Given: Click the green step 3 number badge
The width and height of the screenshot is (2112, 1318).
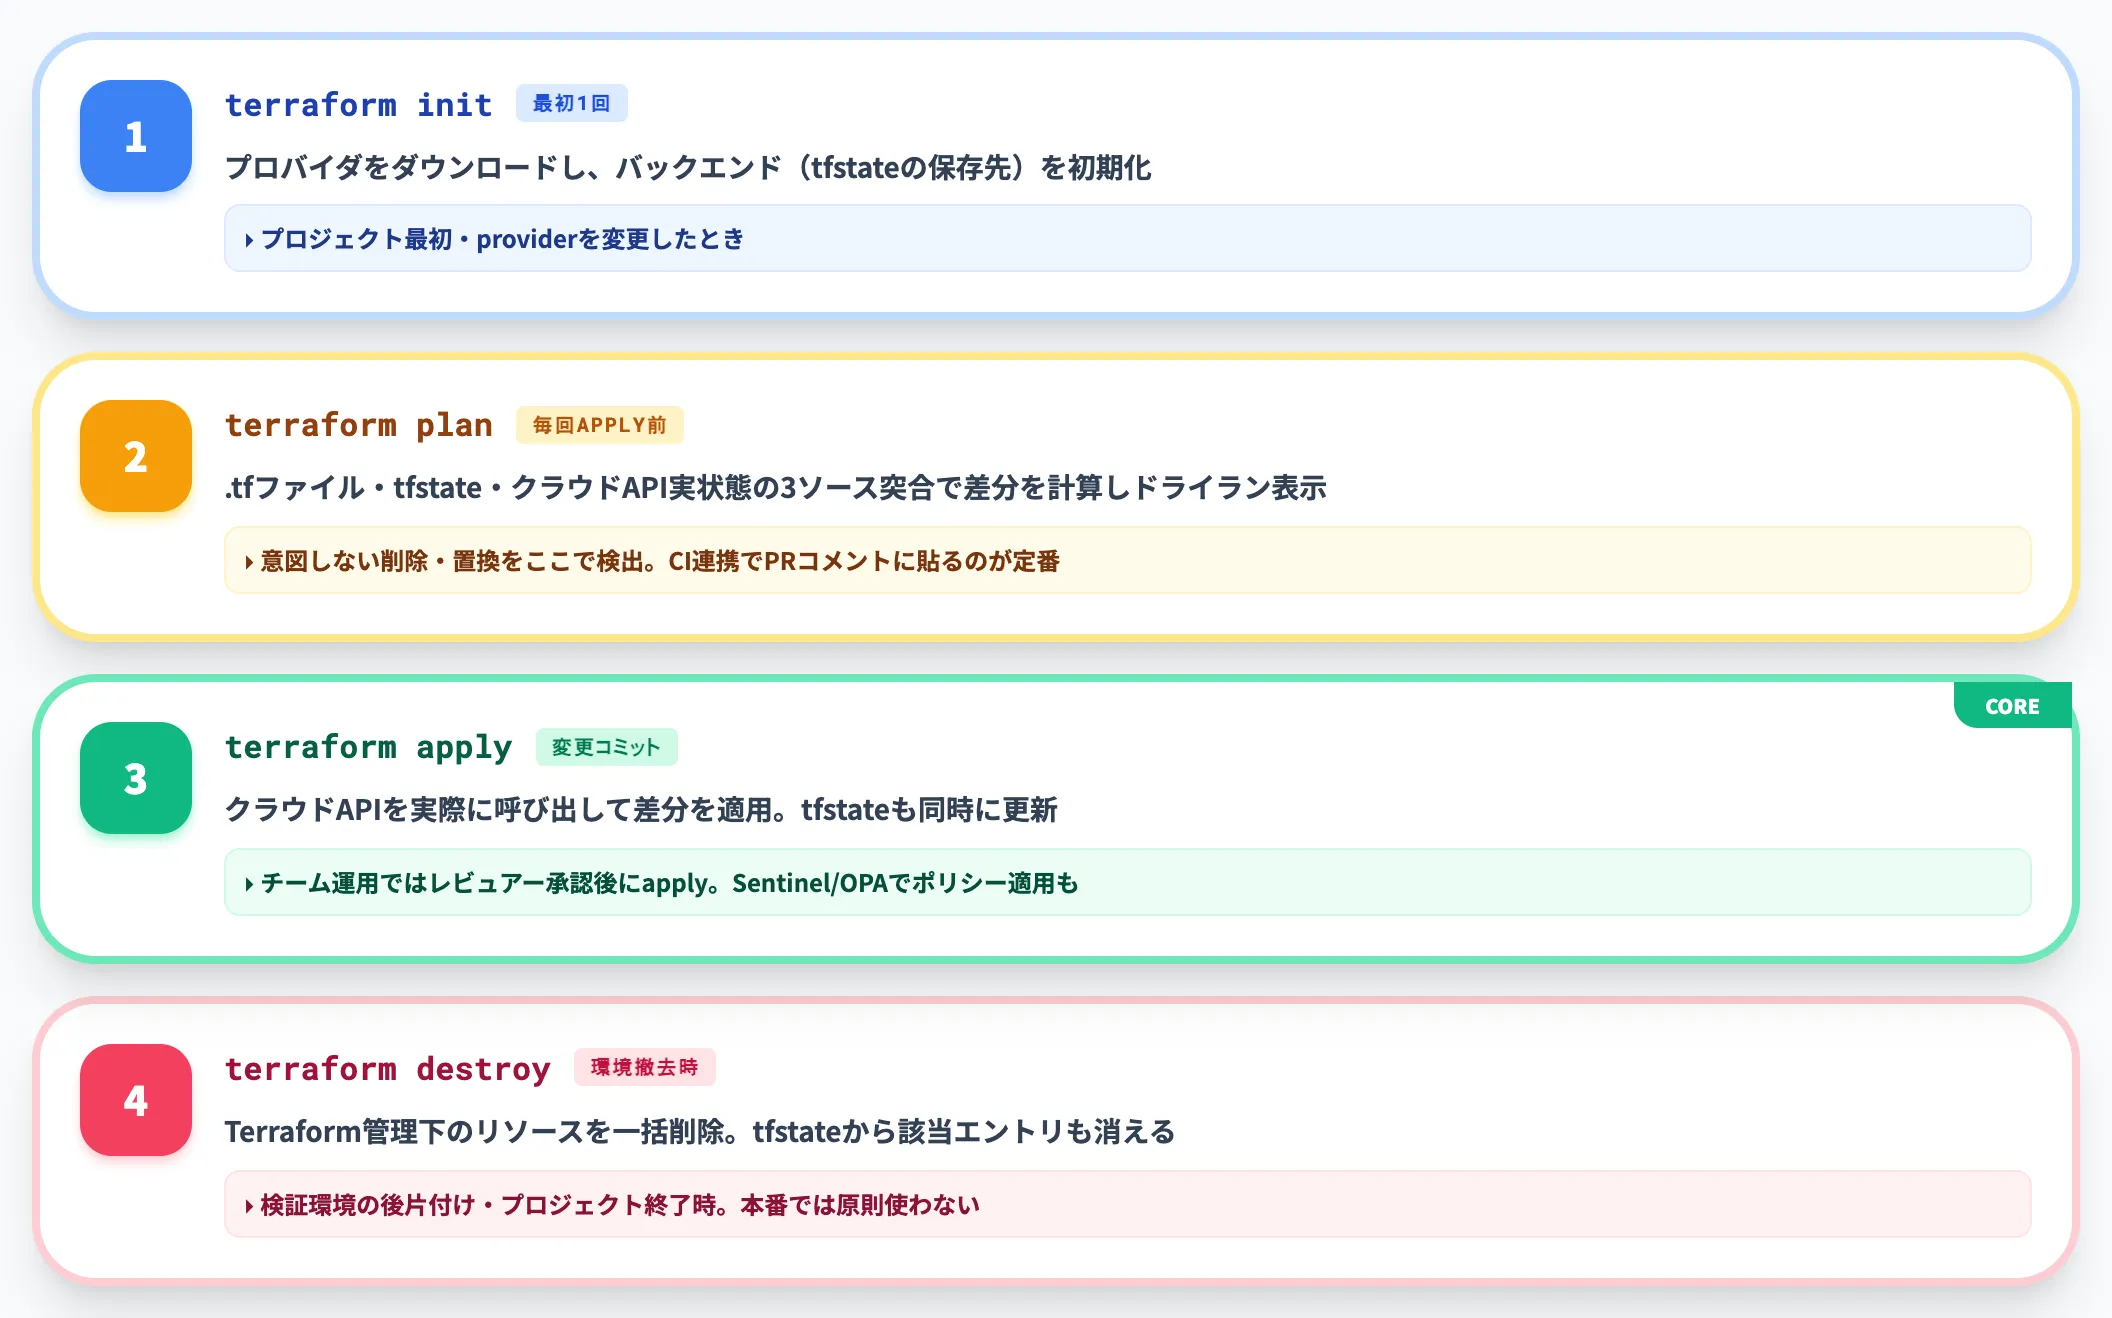Looking at the screenshot, I should (x=136, y=779).
